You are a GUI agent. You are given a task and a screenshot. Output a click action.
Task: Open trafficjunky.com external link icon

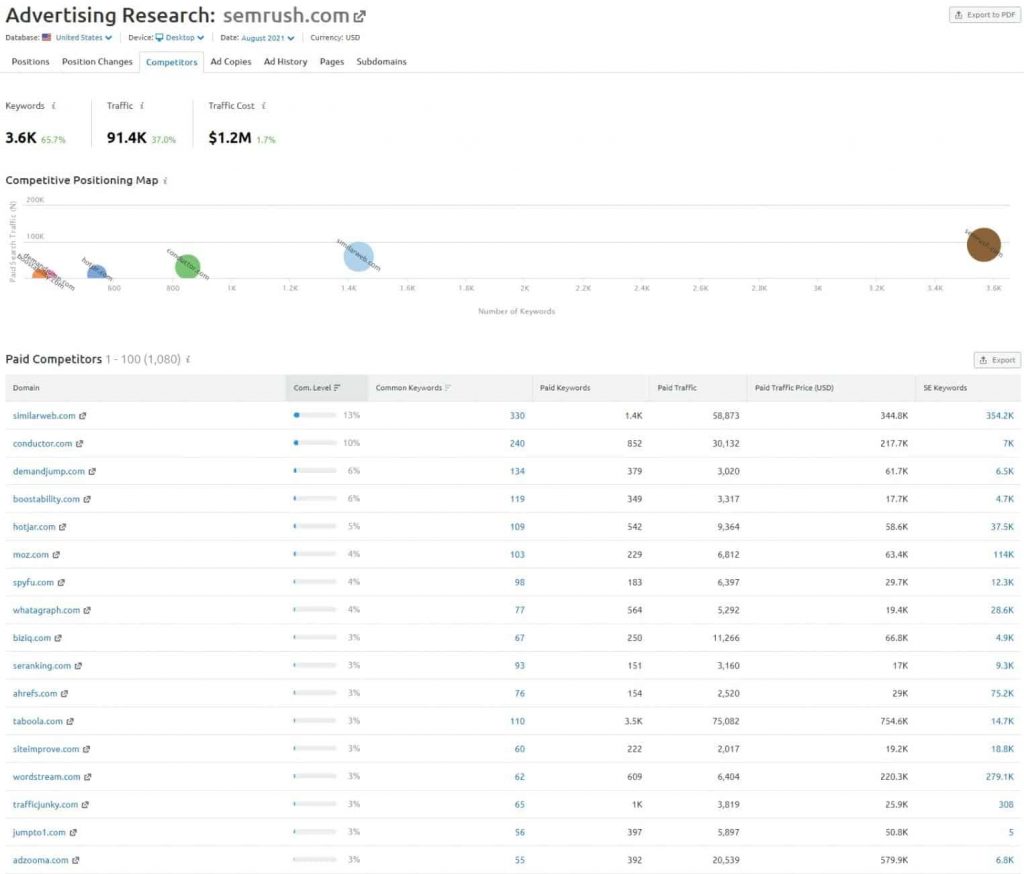tap(86, 804)
